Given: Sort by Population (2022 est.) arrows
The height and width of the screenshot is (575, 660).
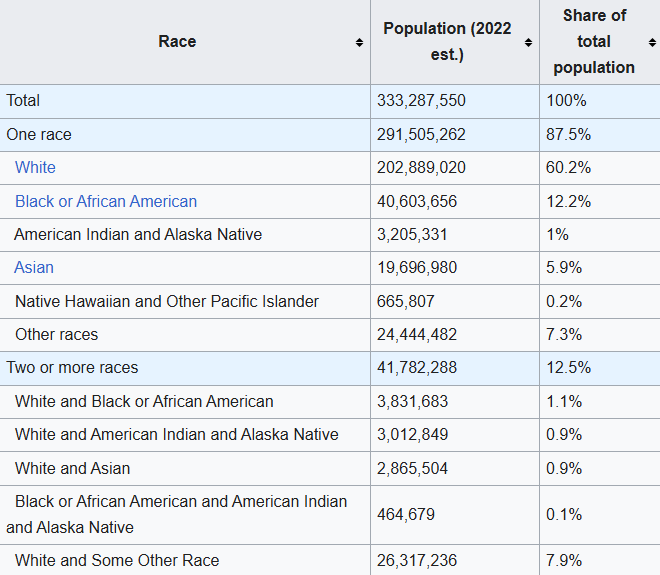Looking at the screenshot, I should pos(528,42).
